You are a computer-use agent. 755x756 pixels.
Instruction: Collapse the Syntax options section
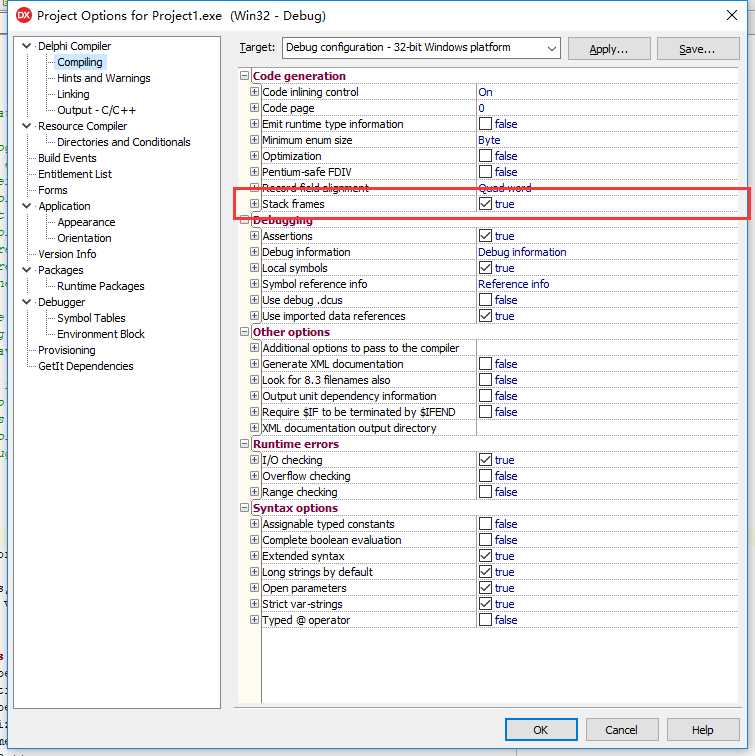(x=244, y=508)
